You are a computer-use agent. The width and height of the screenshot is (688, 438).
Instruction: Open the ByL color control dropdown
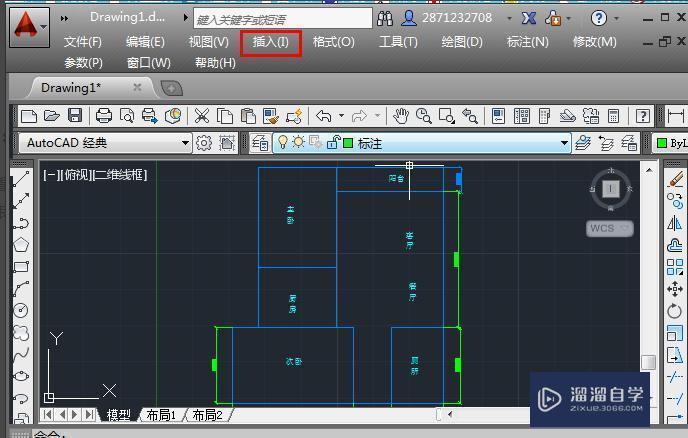[671, 143]
